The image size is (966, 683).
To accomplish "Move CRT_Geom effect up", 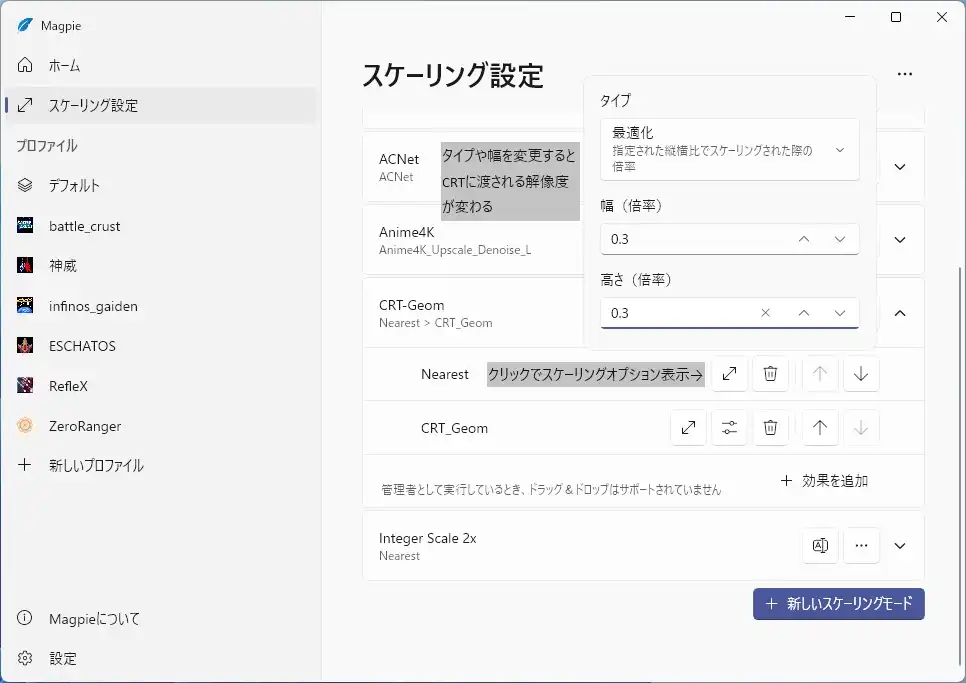I will coord(820,428).
